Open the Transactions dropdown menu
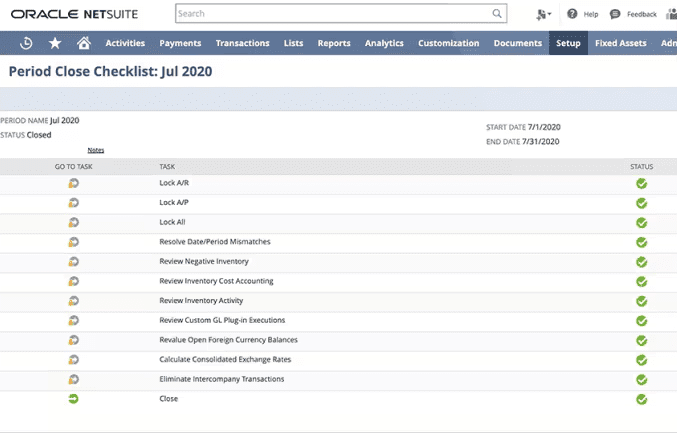The height and width of the screenshot is (433, 677). tap(242, 43)
